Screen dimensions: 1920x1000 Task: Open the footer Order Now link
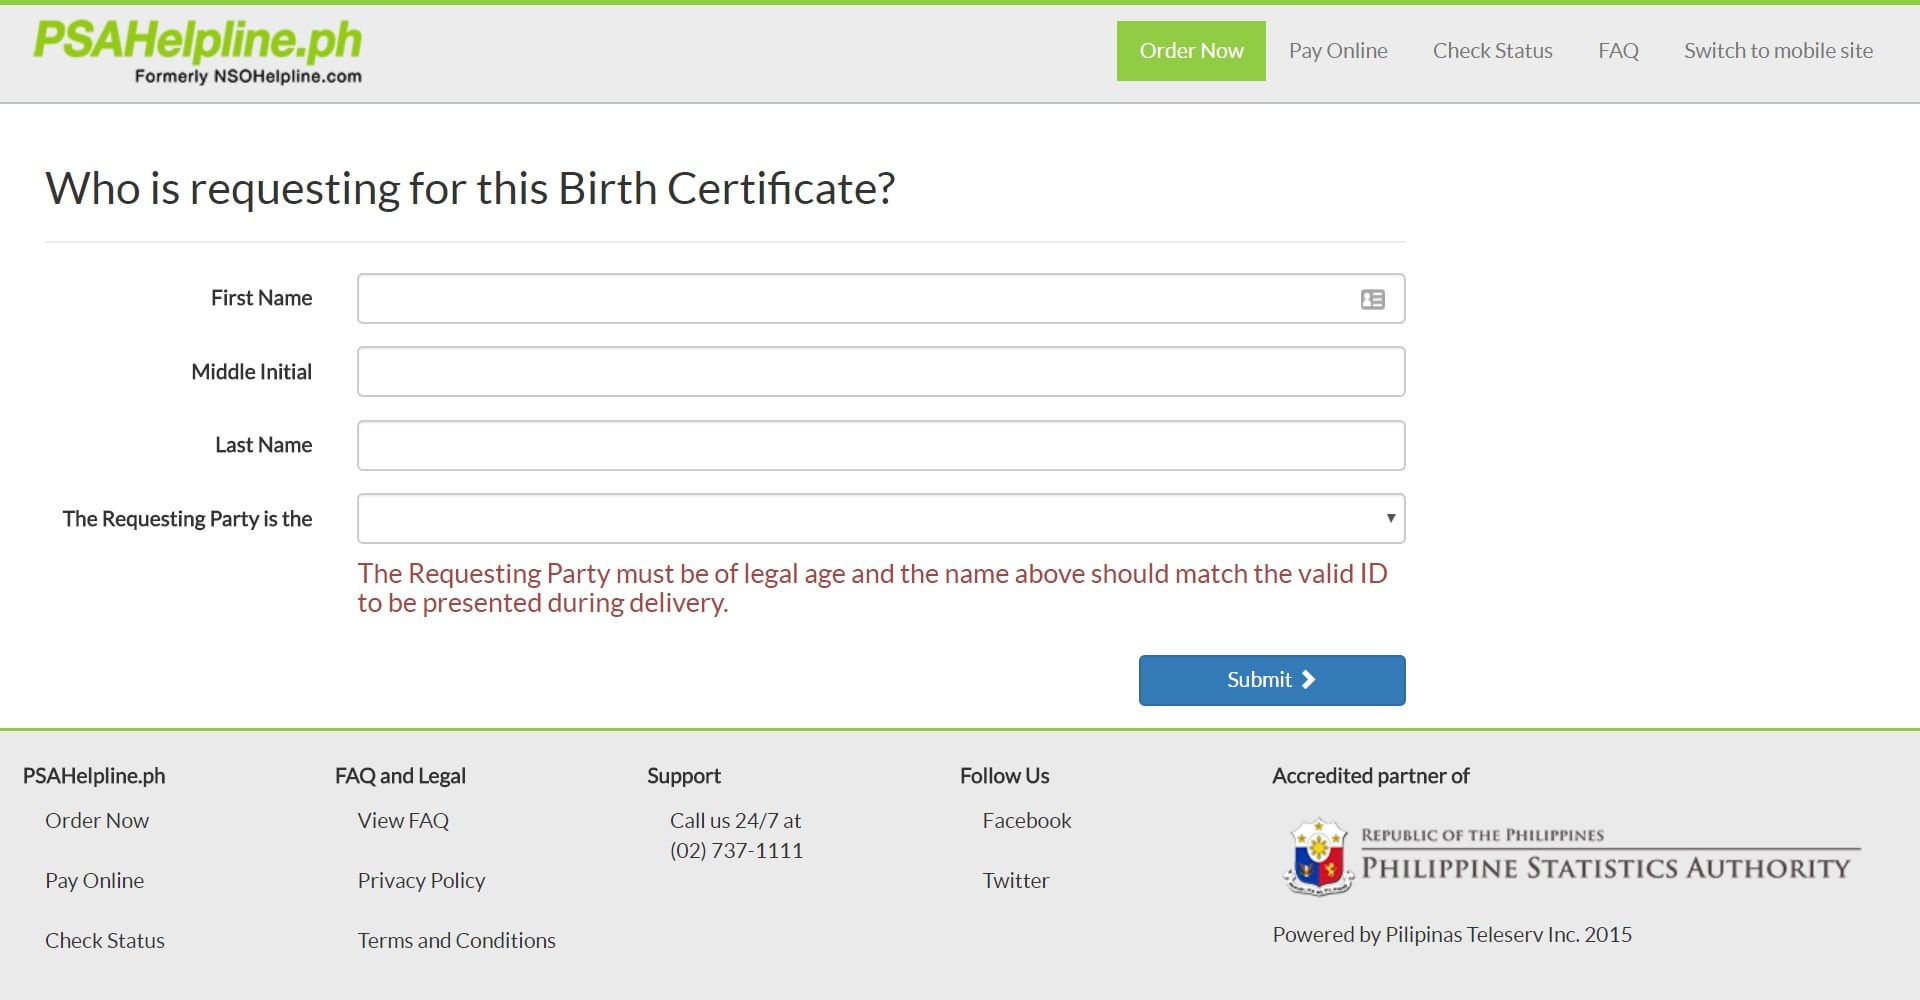pos(97,821)
